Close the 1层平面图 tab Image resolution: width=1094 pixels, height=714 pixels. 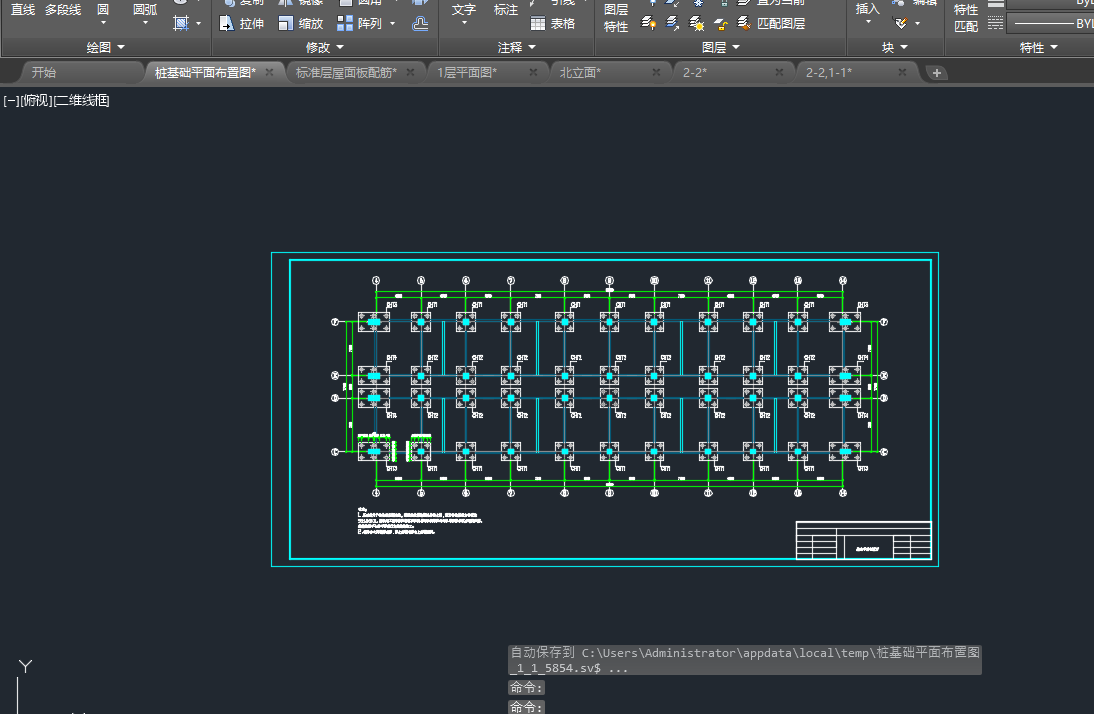533,72
